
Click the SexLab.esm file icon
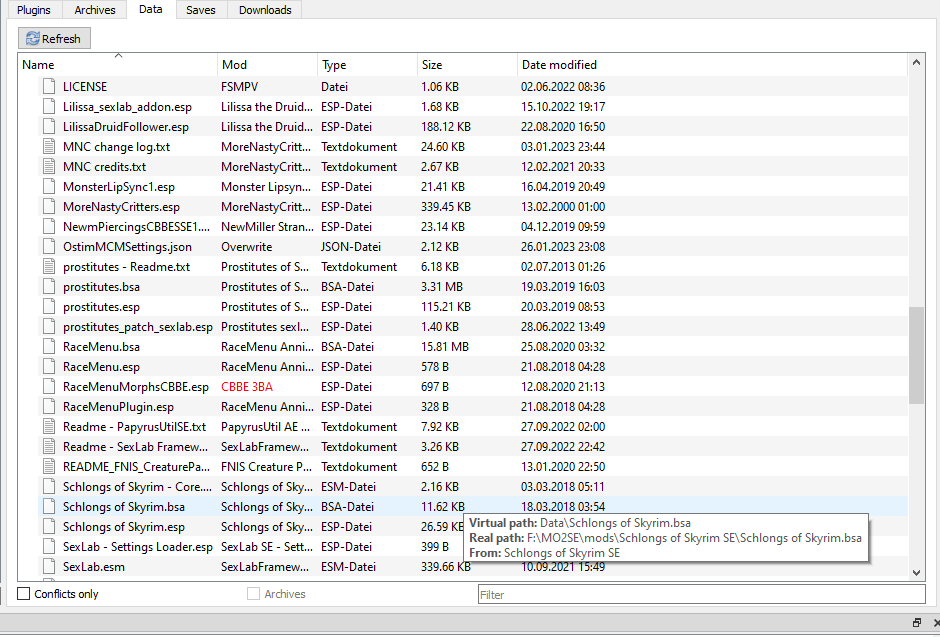coord(49,566)
